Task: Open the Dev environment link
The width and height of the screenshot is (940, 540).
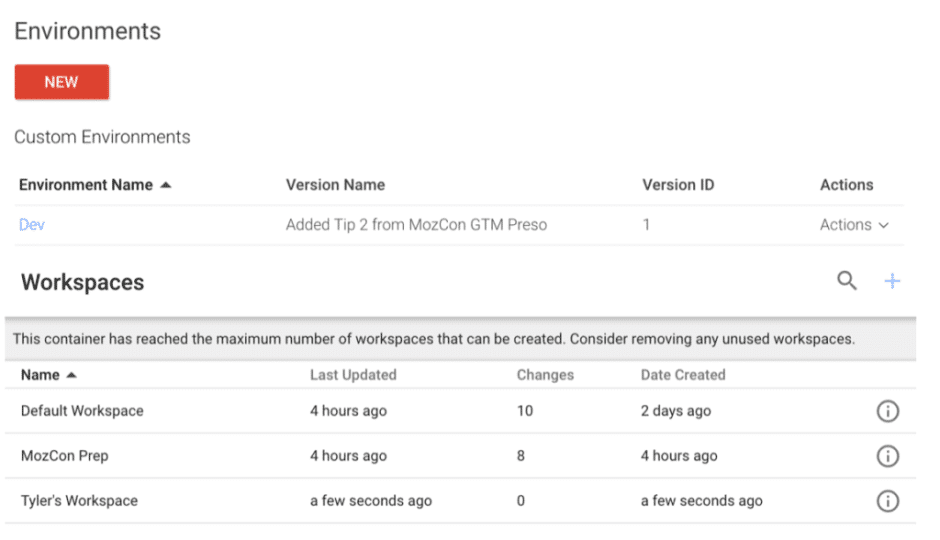Action: tap(32, 225)
